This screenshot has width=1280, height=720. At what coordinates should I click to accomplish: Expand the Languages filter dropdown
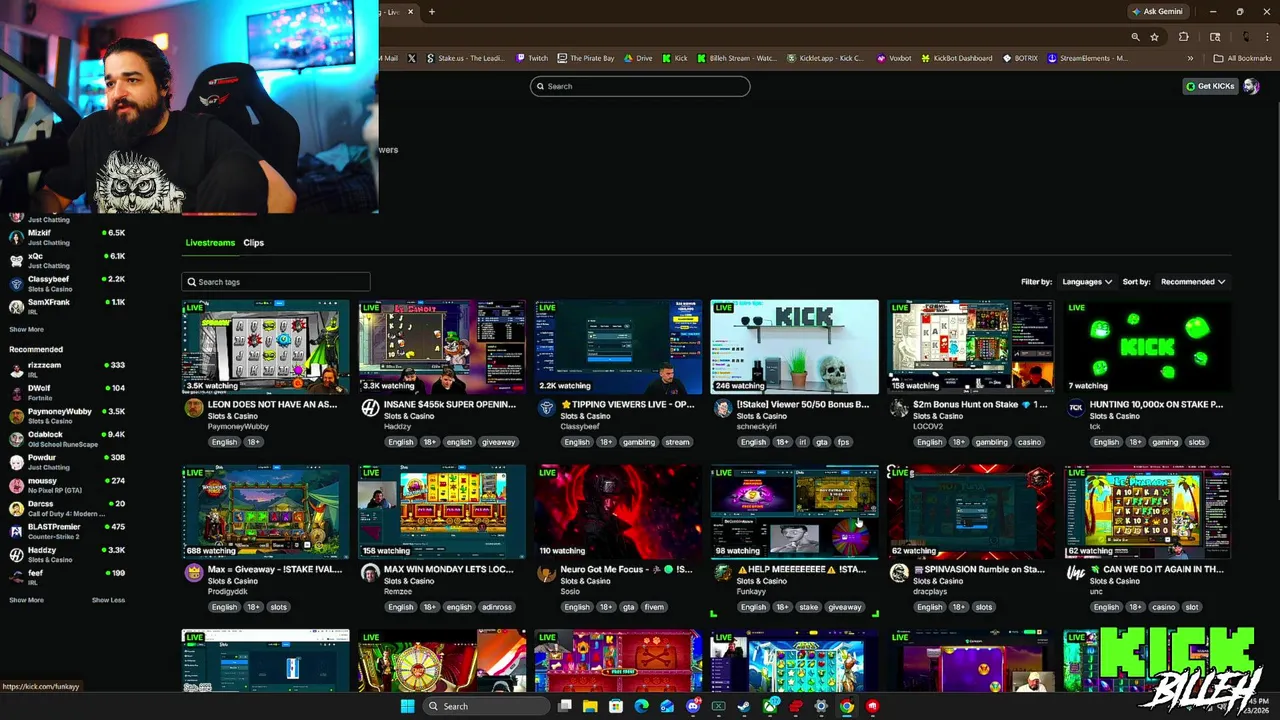(x=1087, y=282)
